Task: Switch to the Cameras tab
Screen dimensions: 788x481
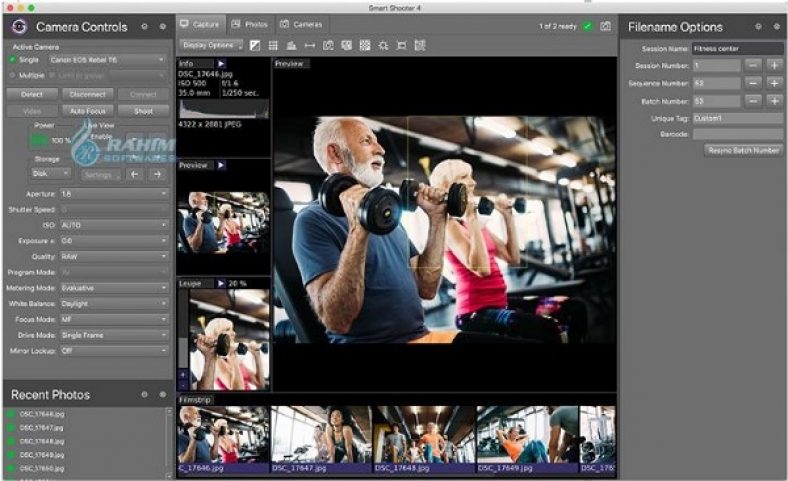Action: point(301,23)
